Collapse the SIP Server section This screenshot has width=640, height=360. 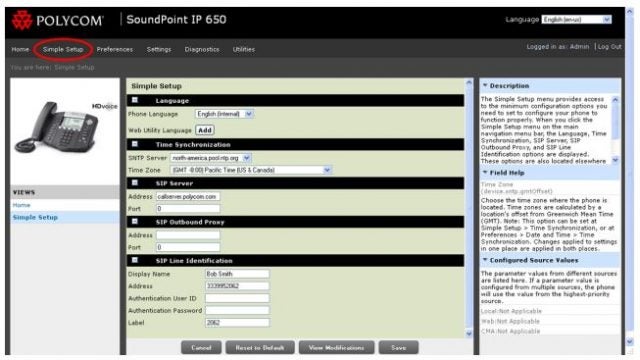(x=135, y=183)
